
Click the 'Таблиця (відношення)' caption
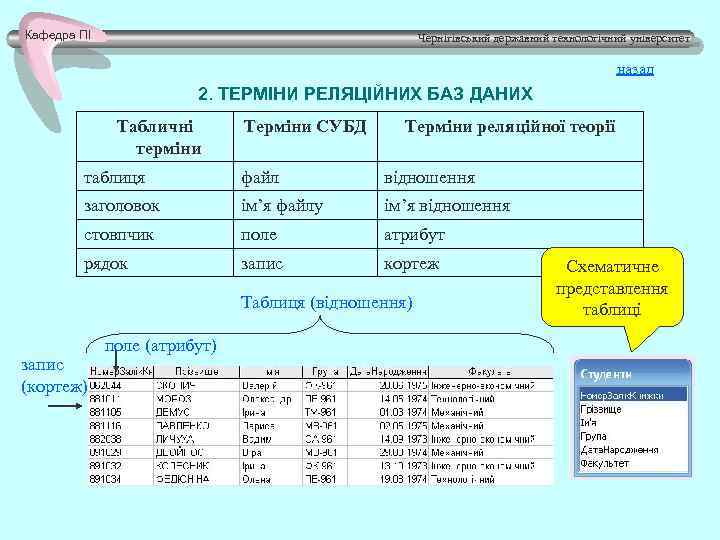click(326, 303)
